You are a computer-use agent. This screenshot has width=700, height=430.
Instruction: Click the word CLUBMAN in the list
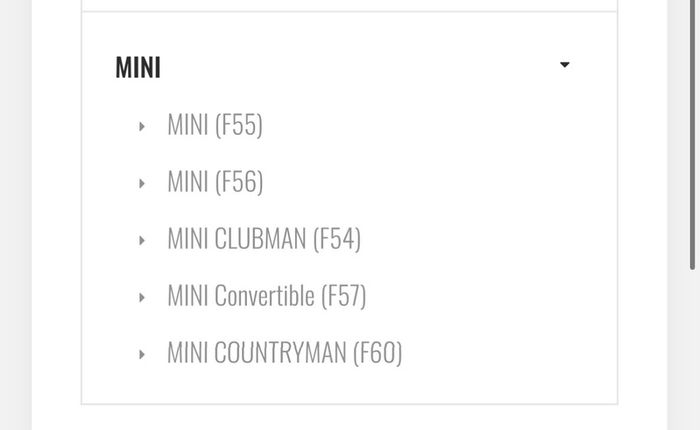[260, 239]
